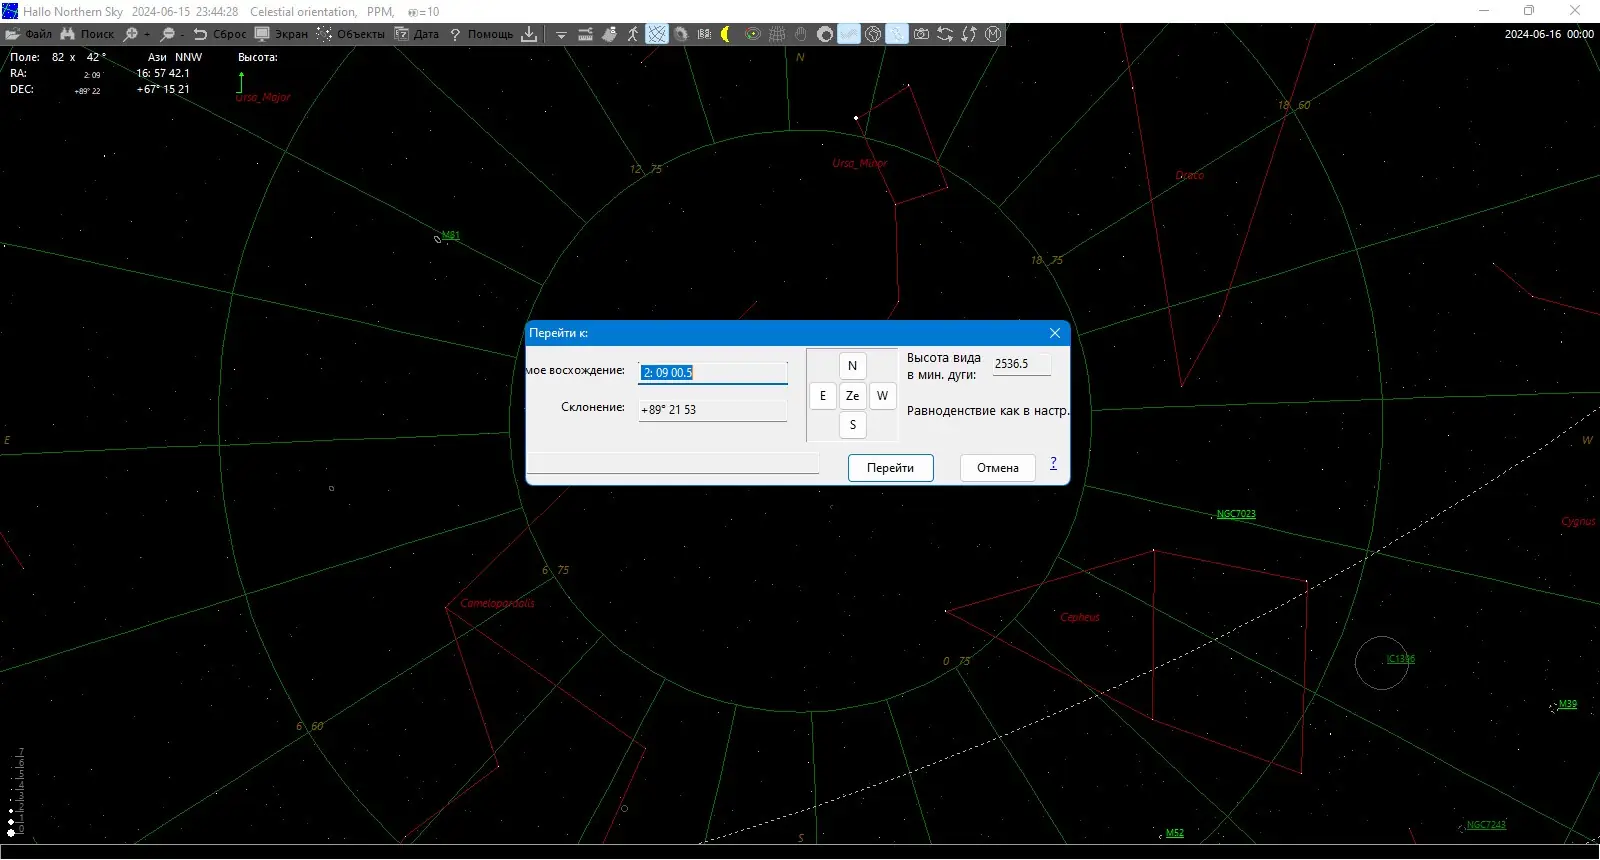Click the vertical flip arrows icon
The height and width of the screenshot is (860, 1600).
(969, 34)
